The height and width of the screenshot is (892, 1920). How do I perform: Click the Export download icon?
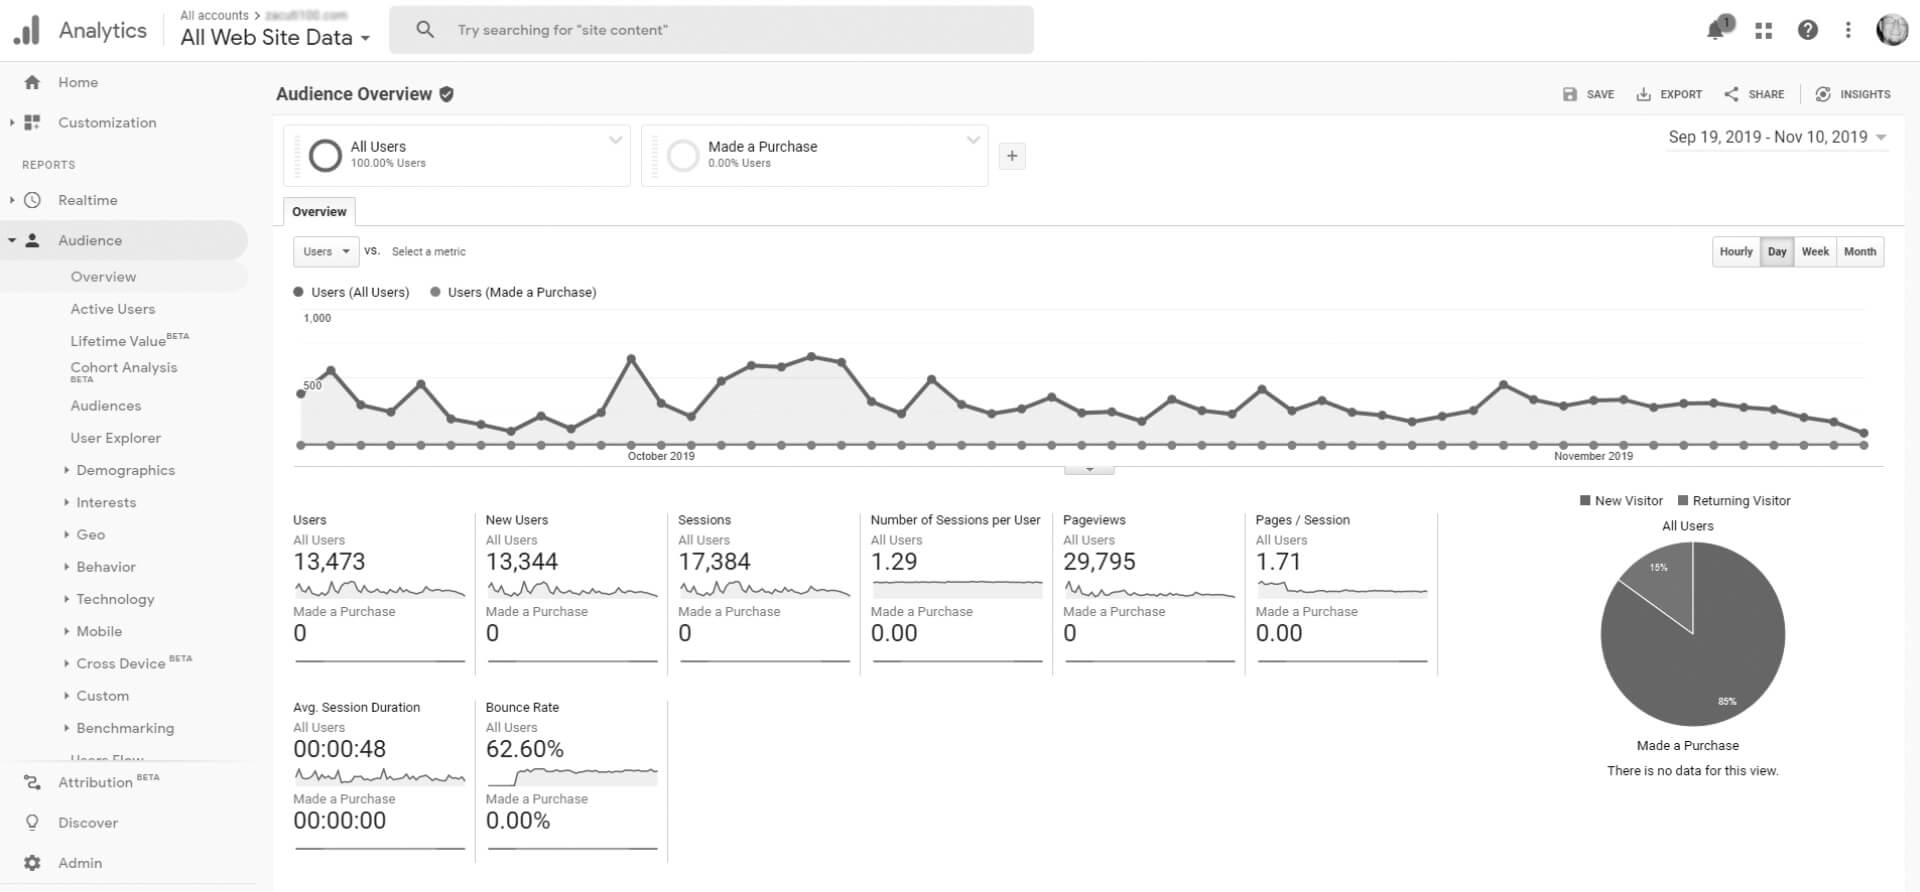point(1643,94)
